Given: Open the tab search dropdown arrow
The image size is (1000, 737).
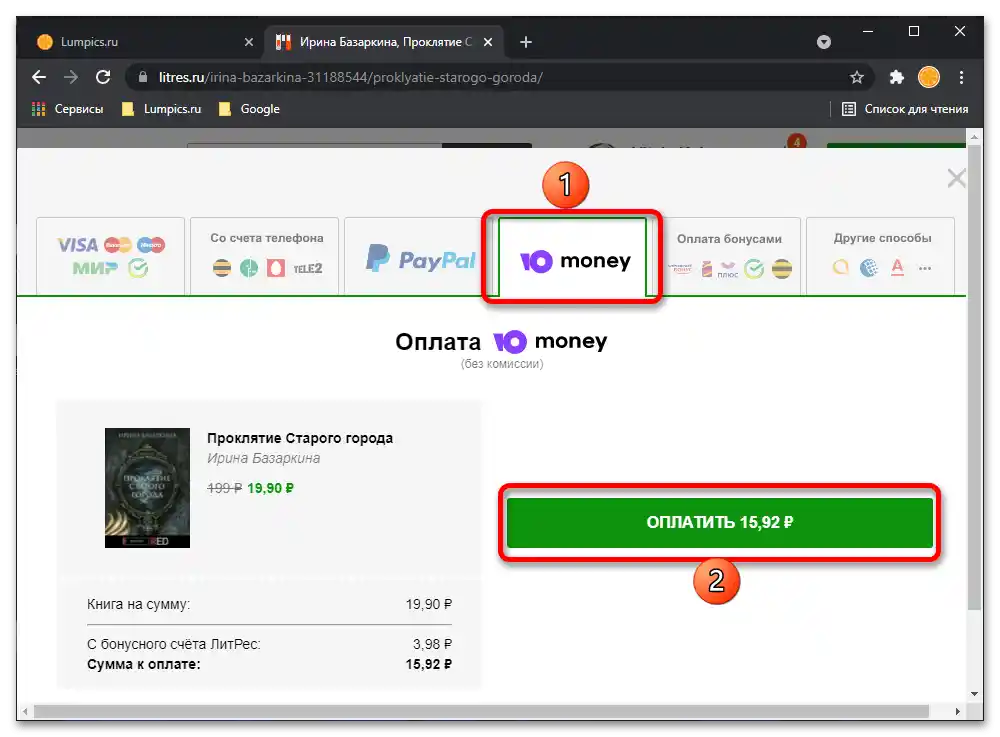Looking at the screenshot, I should (824, 42).
